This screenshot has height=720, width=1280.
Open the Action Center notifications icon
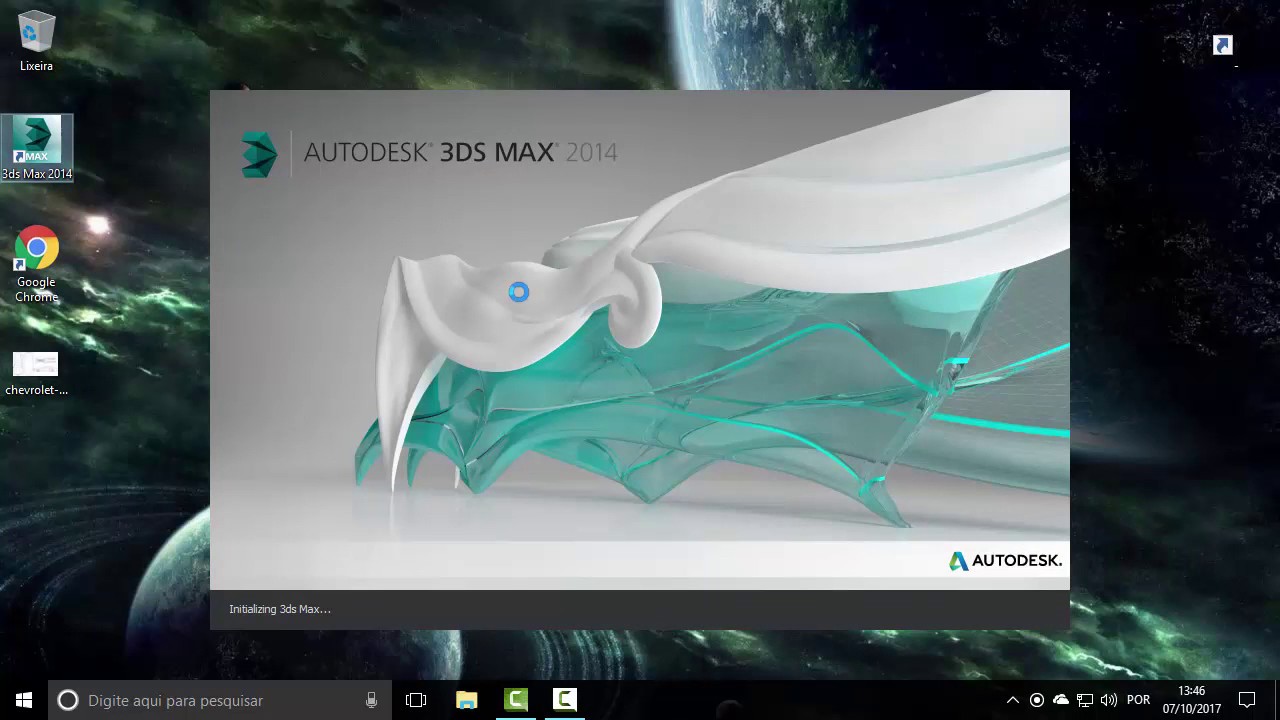click(x=1247, y=700)
